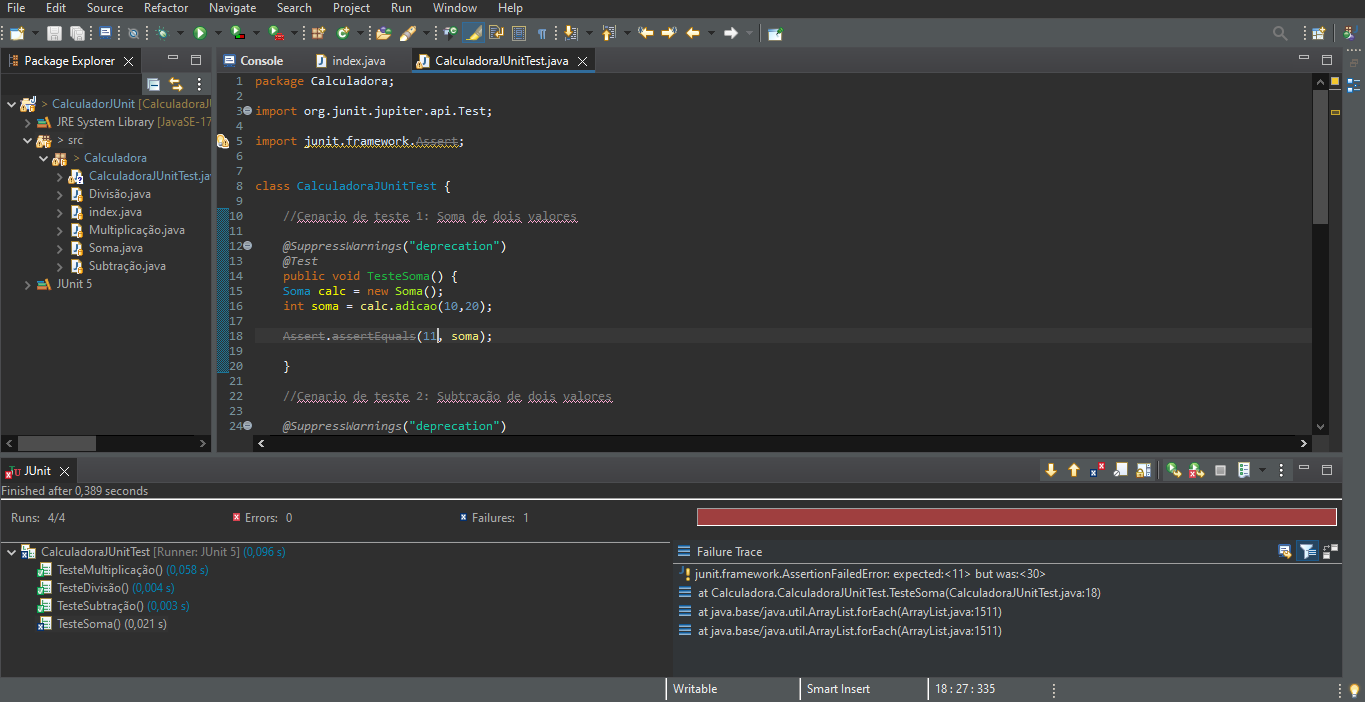Save the current file with Save icon

point(54,33)
